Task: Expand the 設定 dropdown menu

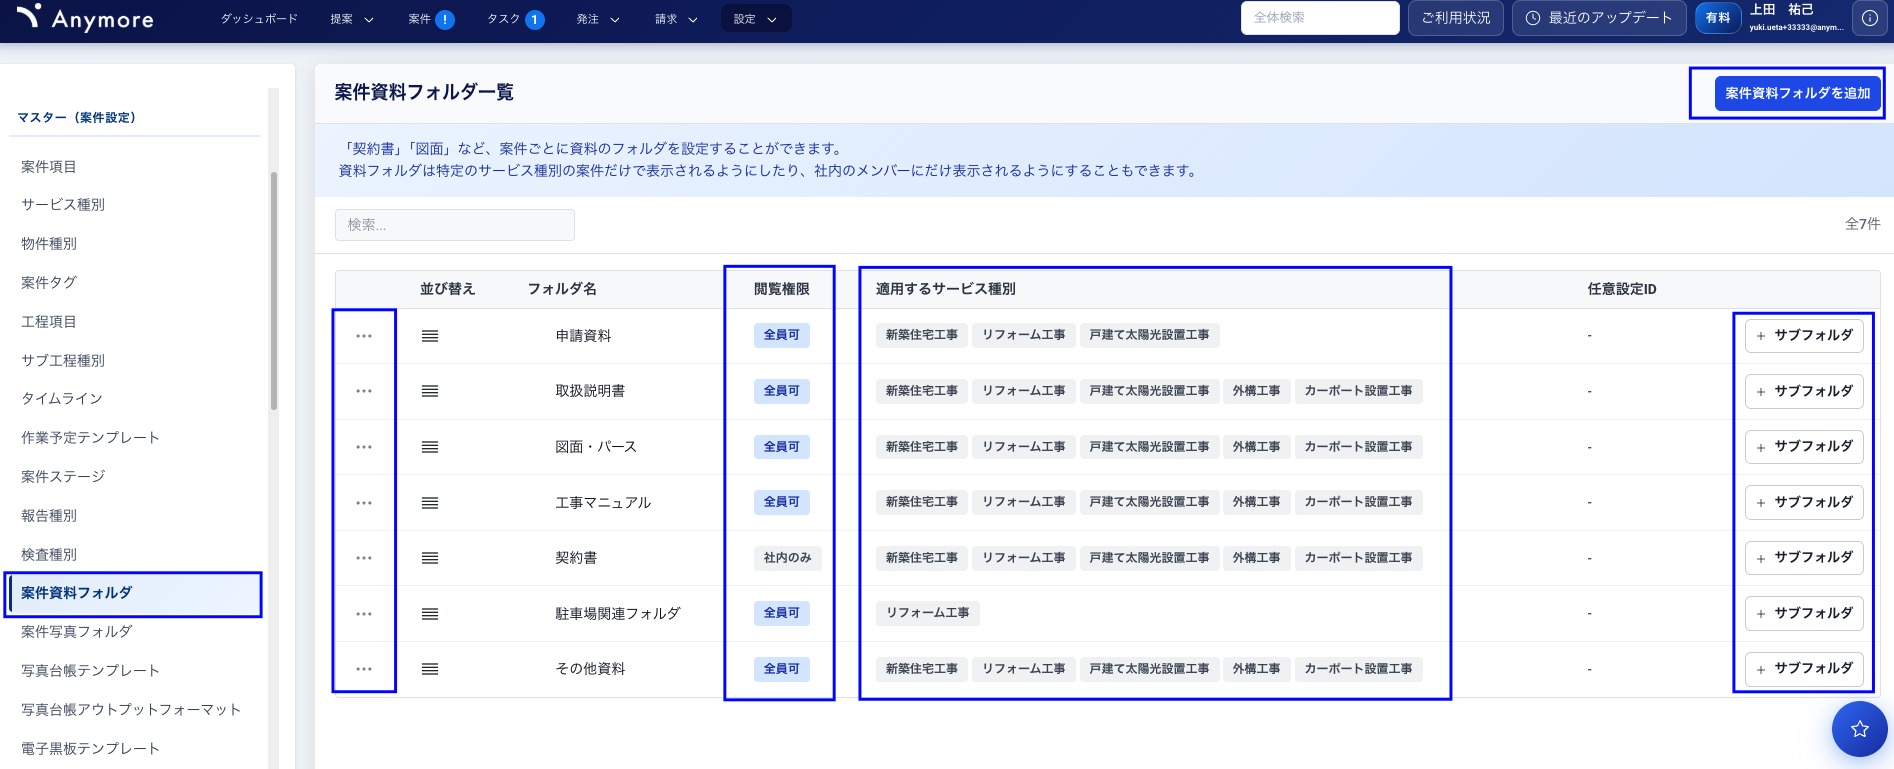Action: 756,19
